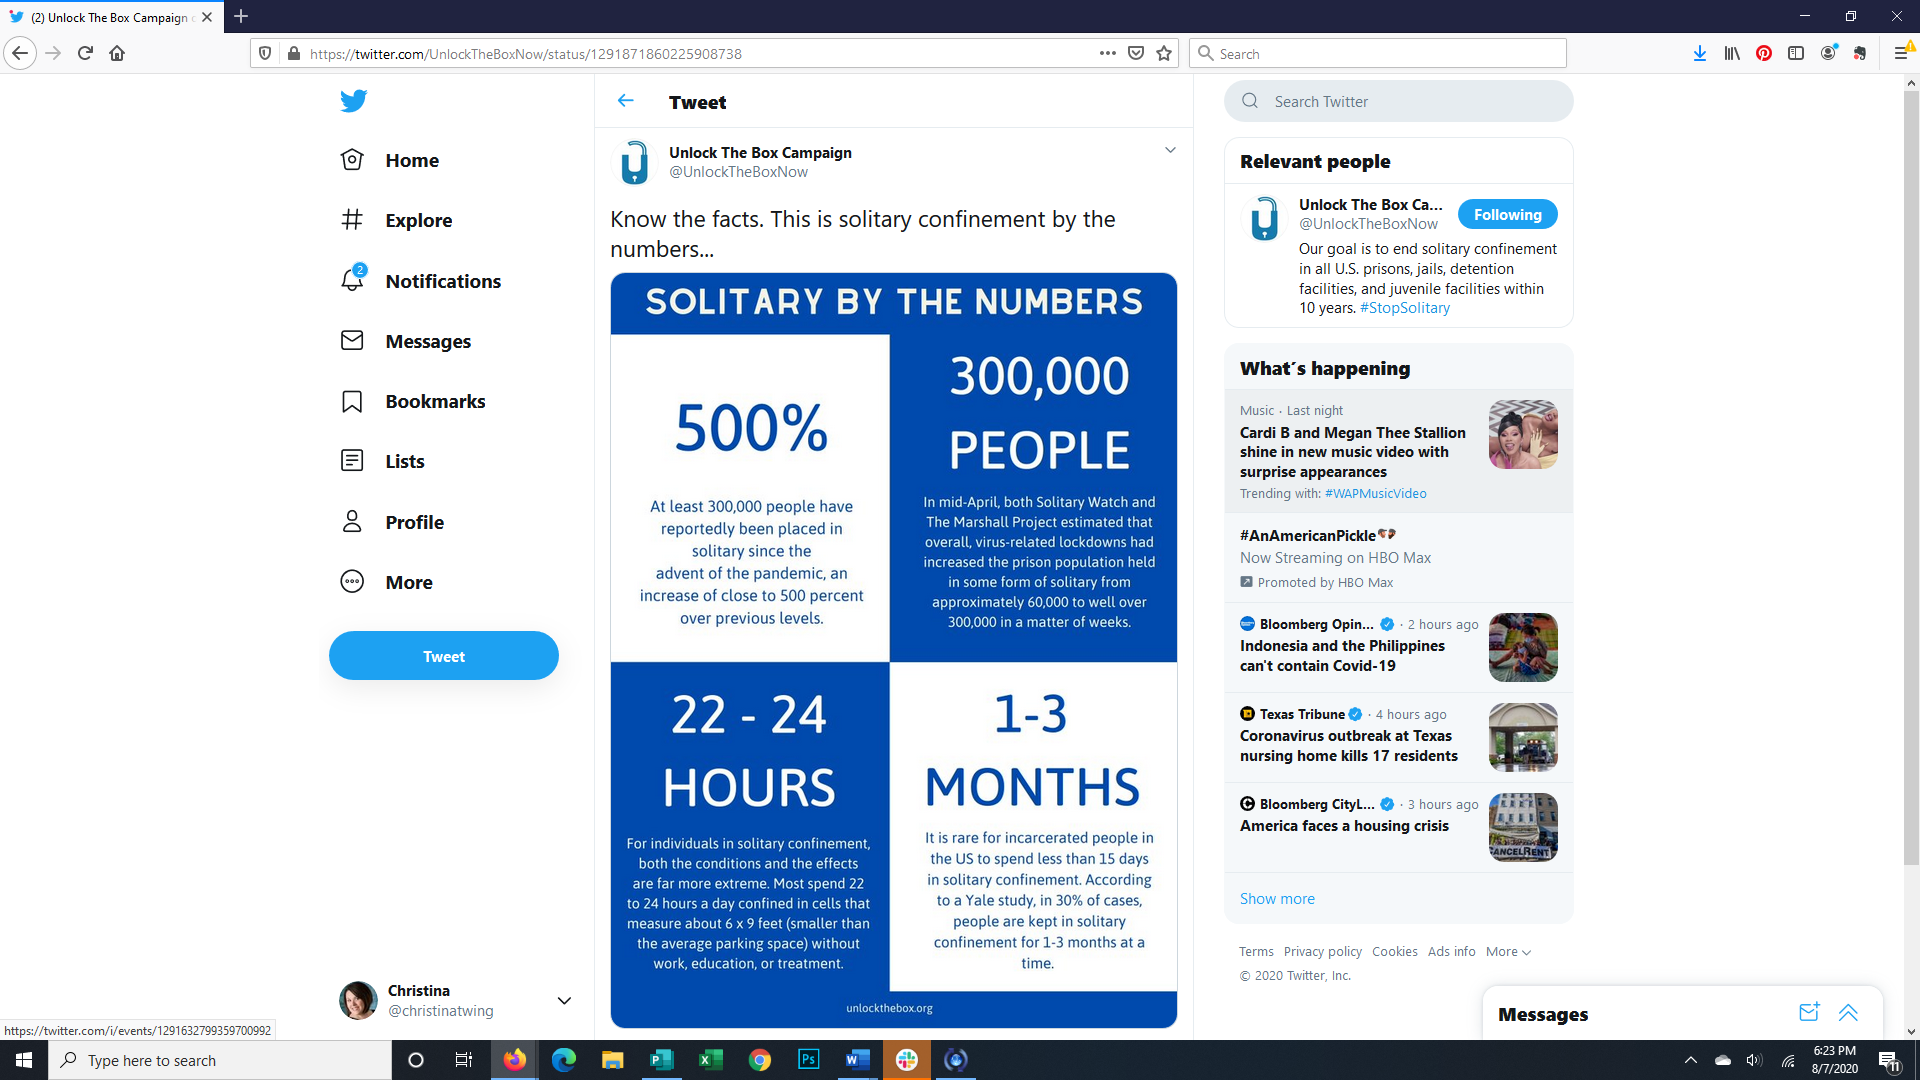Select Explore in navigation menu

[x=418, y=221]
